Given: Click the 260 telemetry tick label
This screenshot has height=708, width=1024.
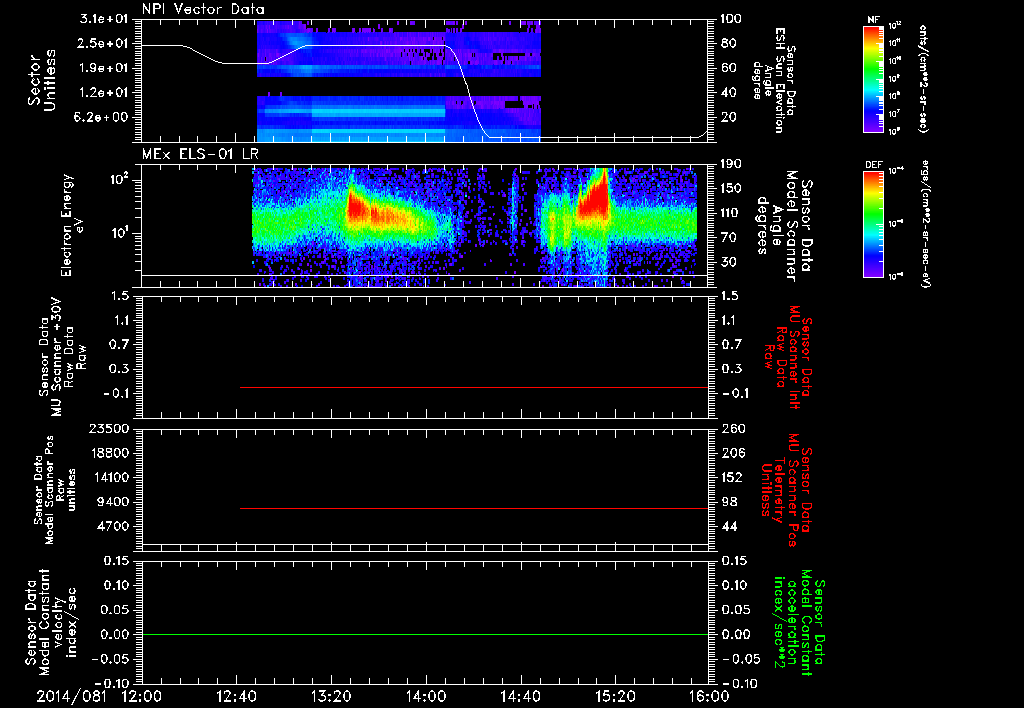Looking at the screenshot, I should [x=733, y=429].
